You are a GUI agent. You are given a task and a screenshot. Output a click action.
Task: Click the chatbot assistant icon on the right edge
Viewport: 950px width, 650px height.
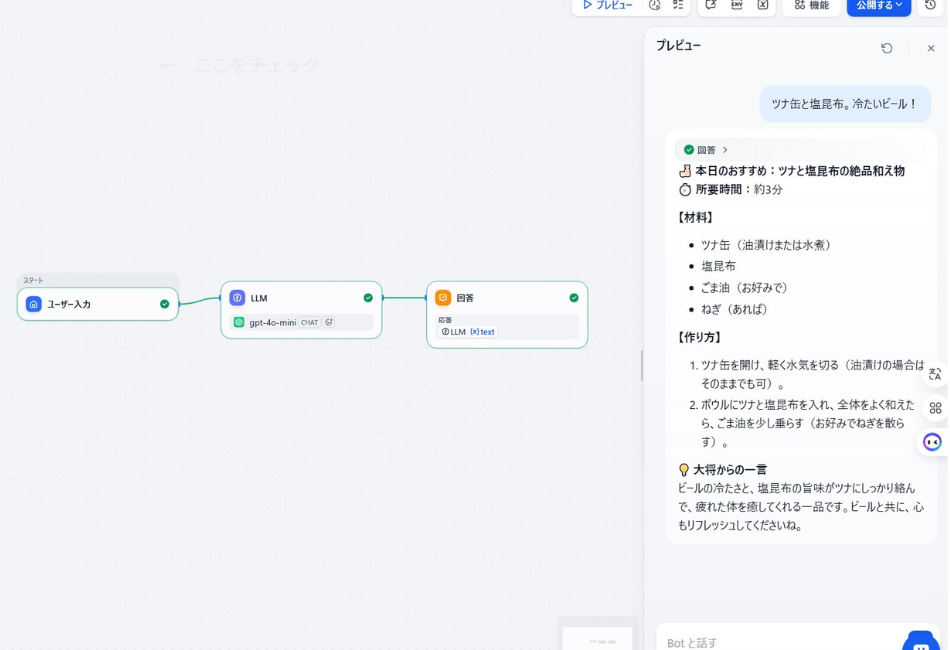click(x=932, y=441)
